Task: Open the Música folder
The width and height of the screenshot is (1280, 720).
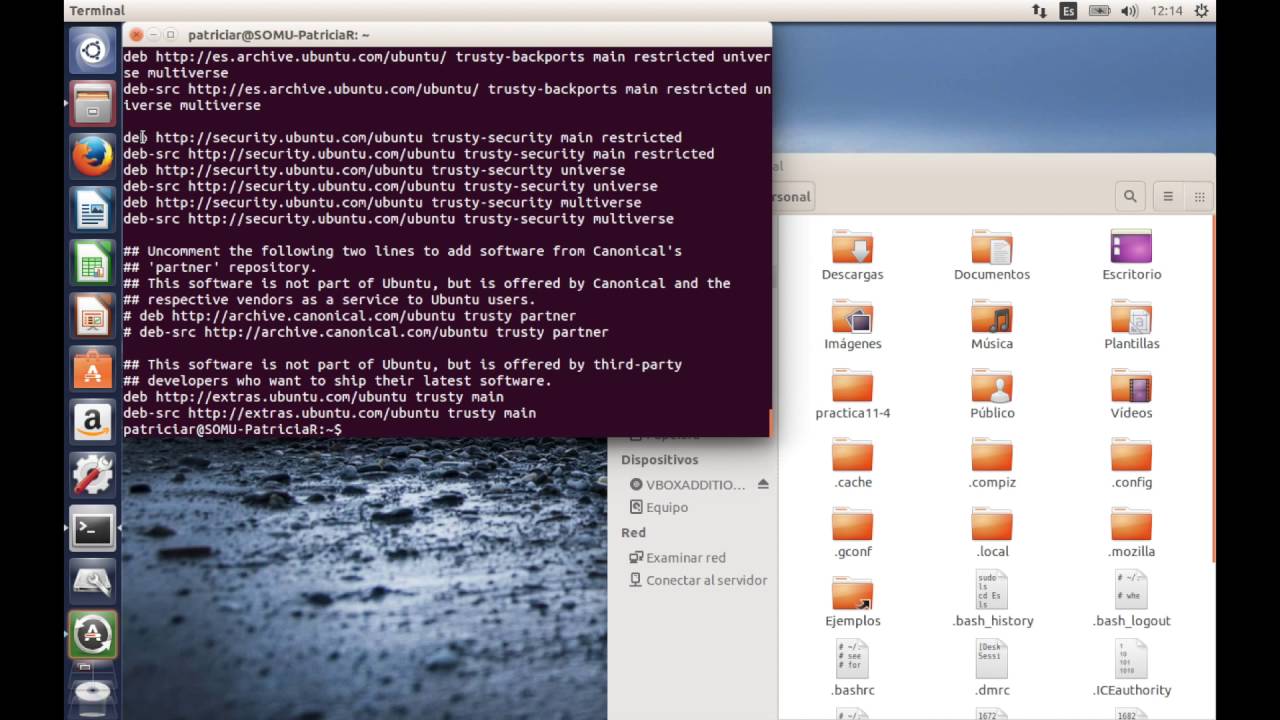Action: tap(992, 325)
